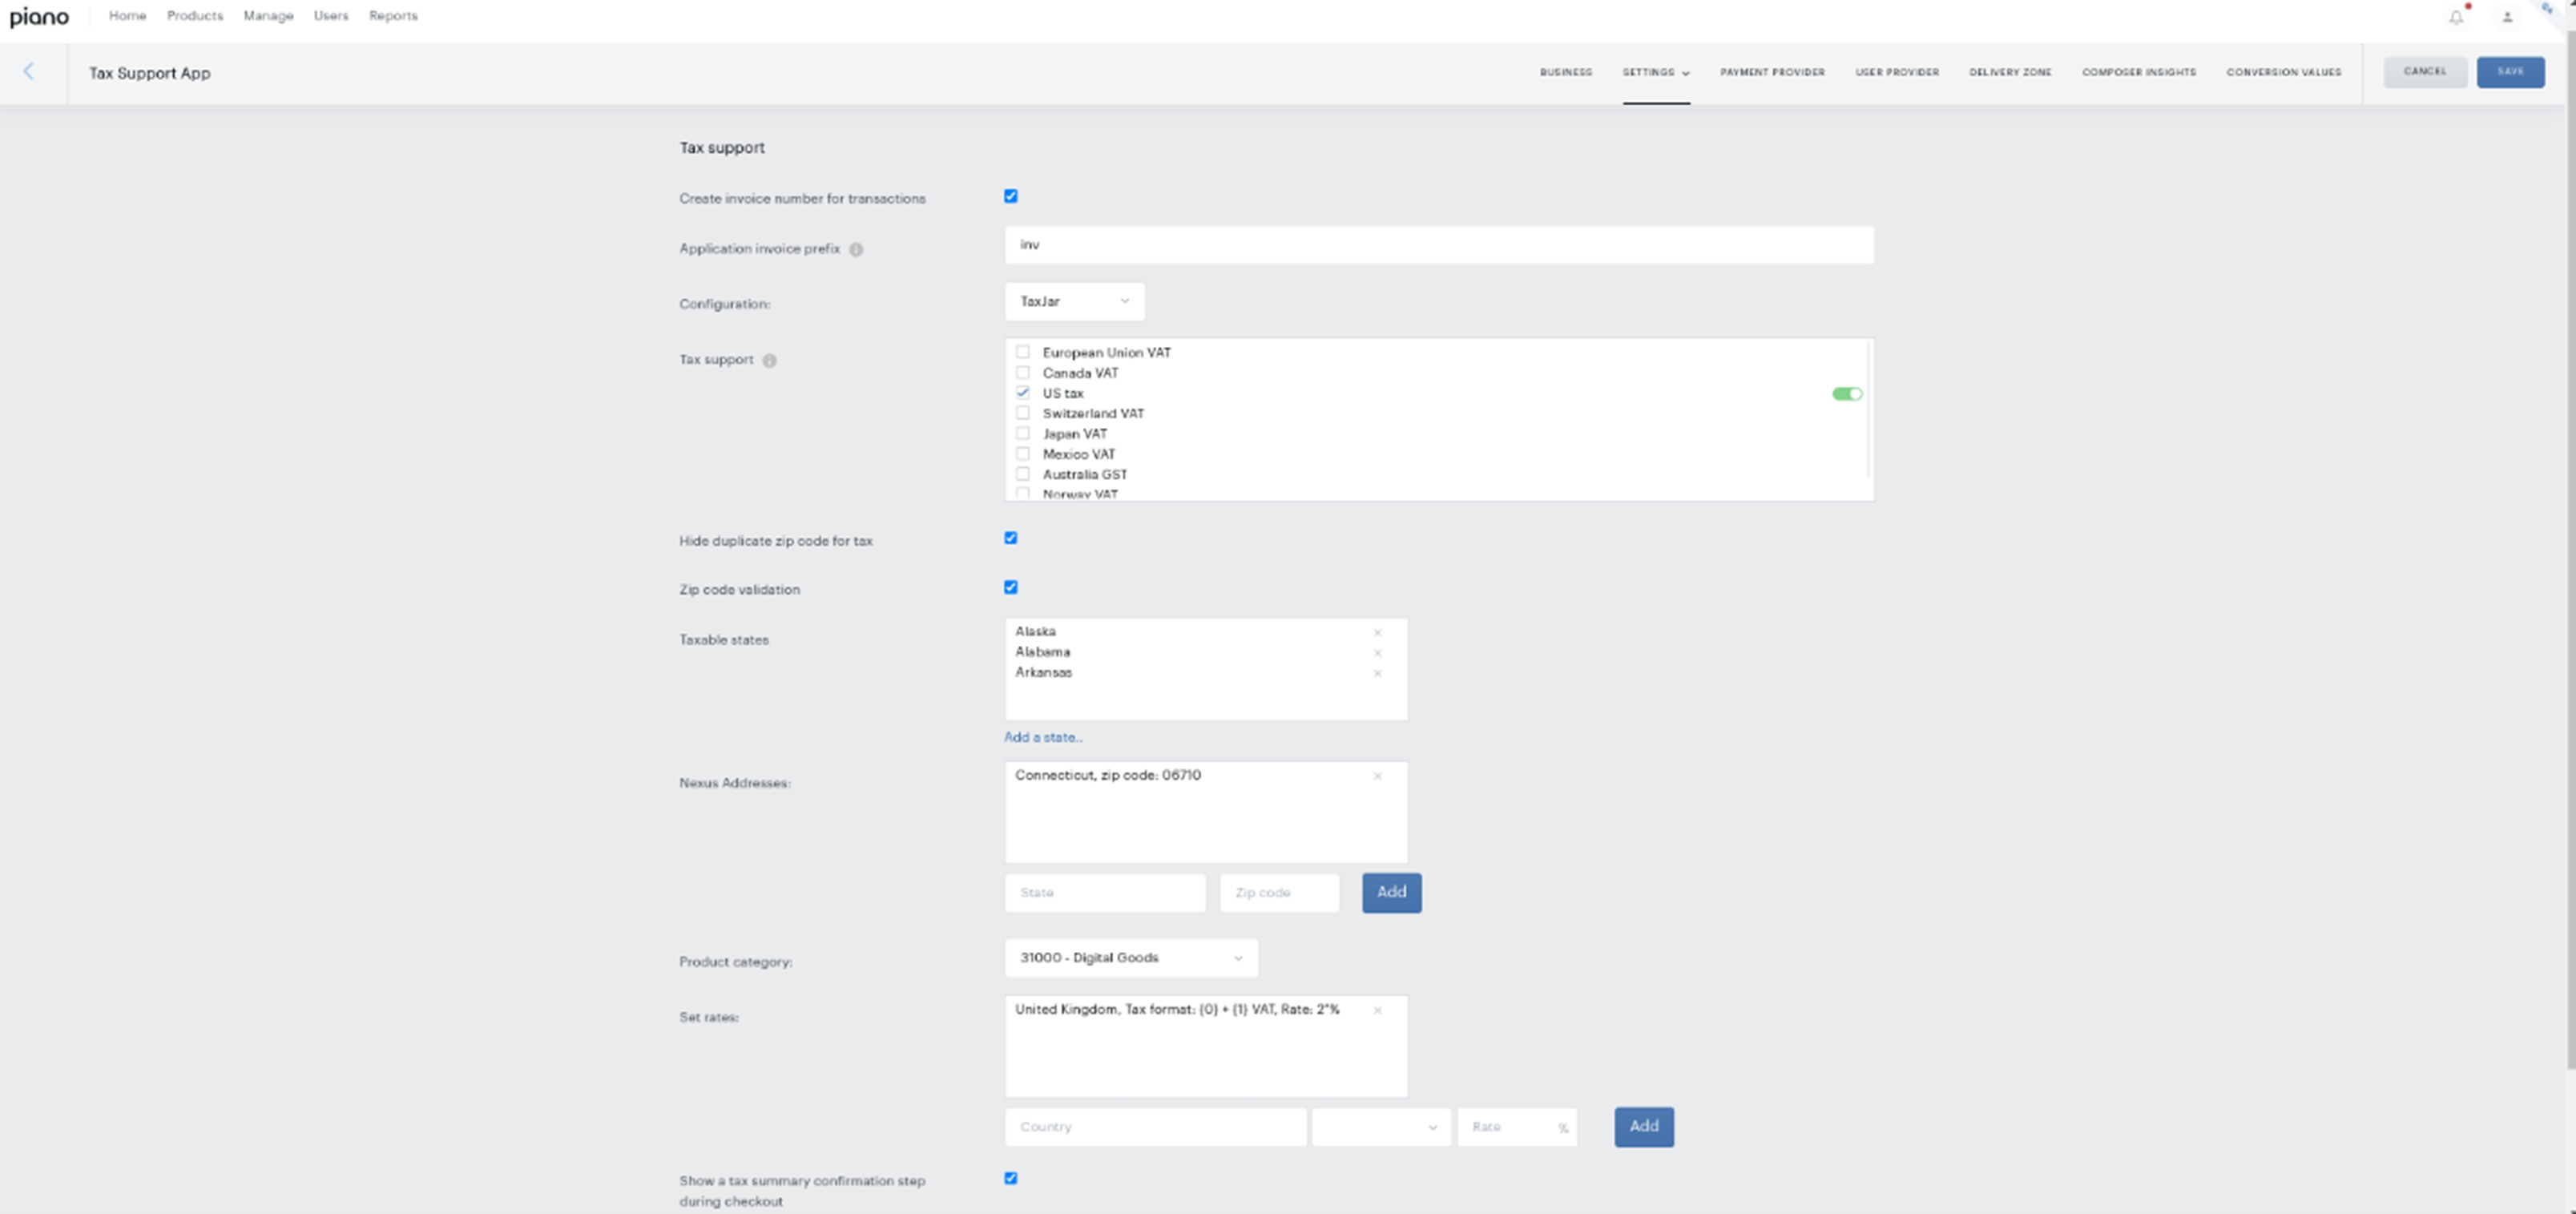Open the notifications bell icon
The height and width of the screenshot is (1214, 2576).
[2456, 16]
